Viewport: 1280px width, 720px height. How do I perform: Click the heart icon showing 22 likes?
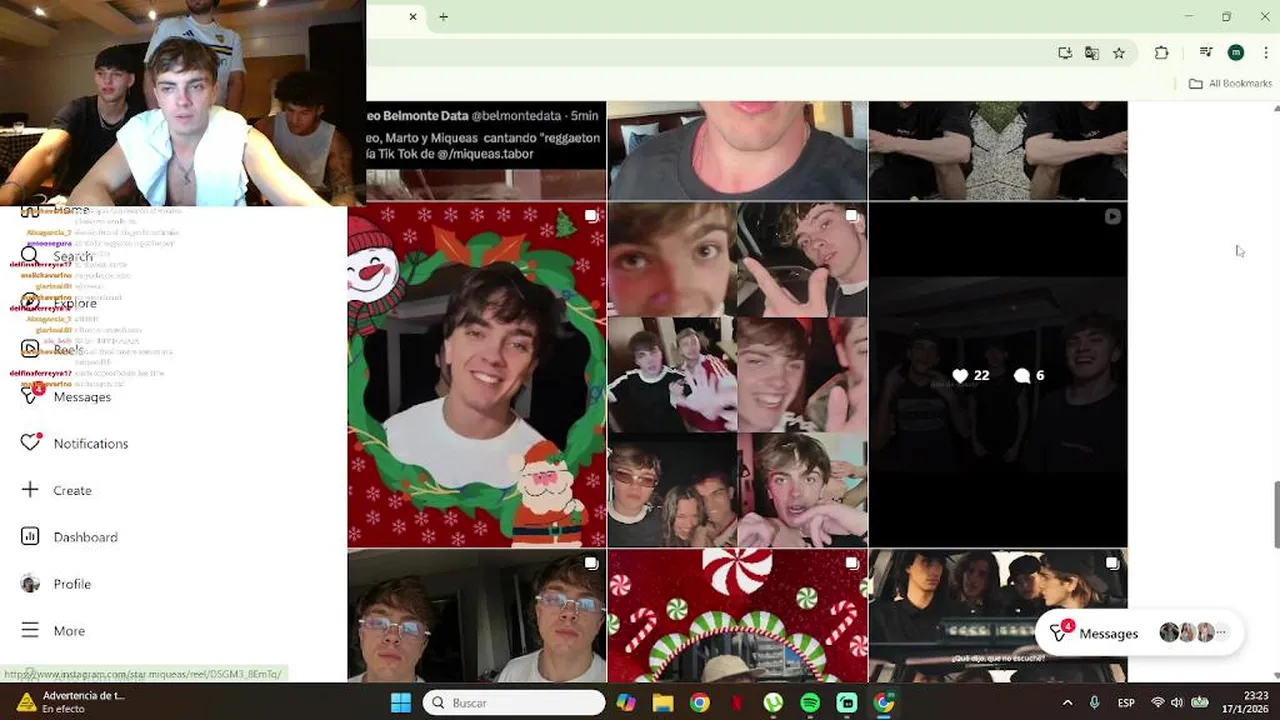pos(960,376)
